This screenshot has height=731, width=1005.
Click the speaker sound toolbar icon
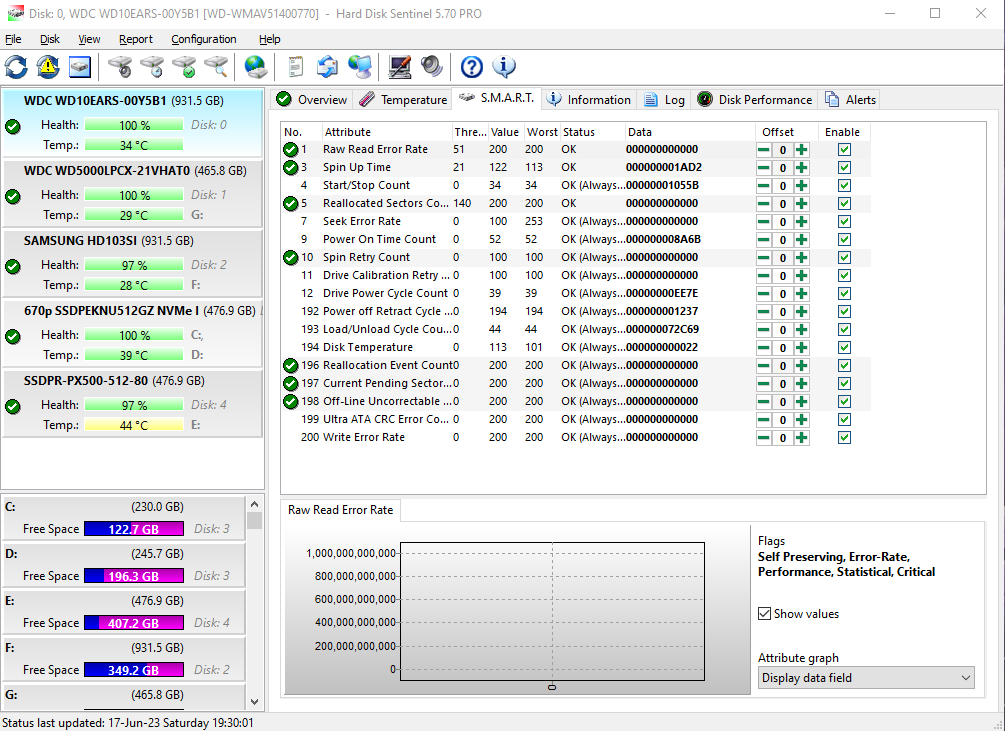[x=431, y=67]
